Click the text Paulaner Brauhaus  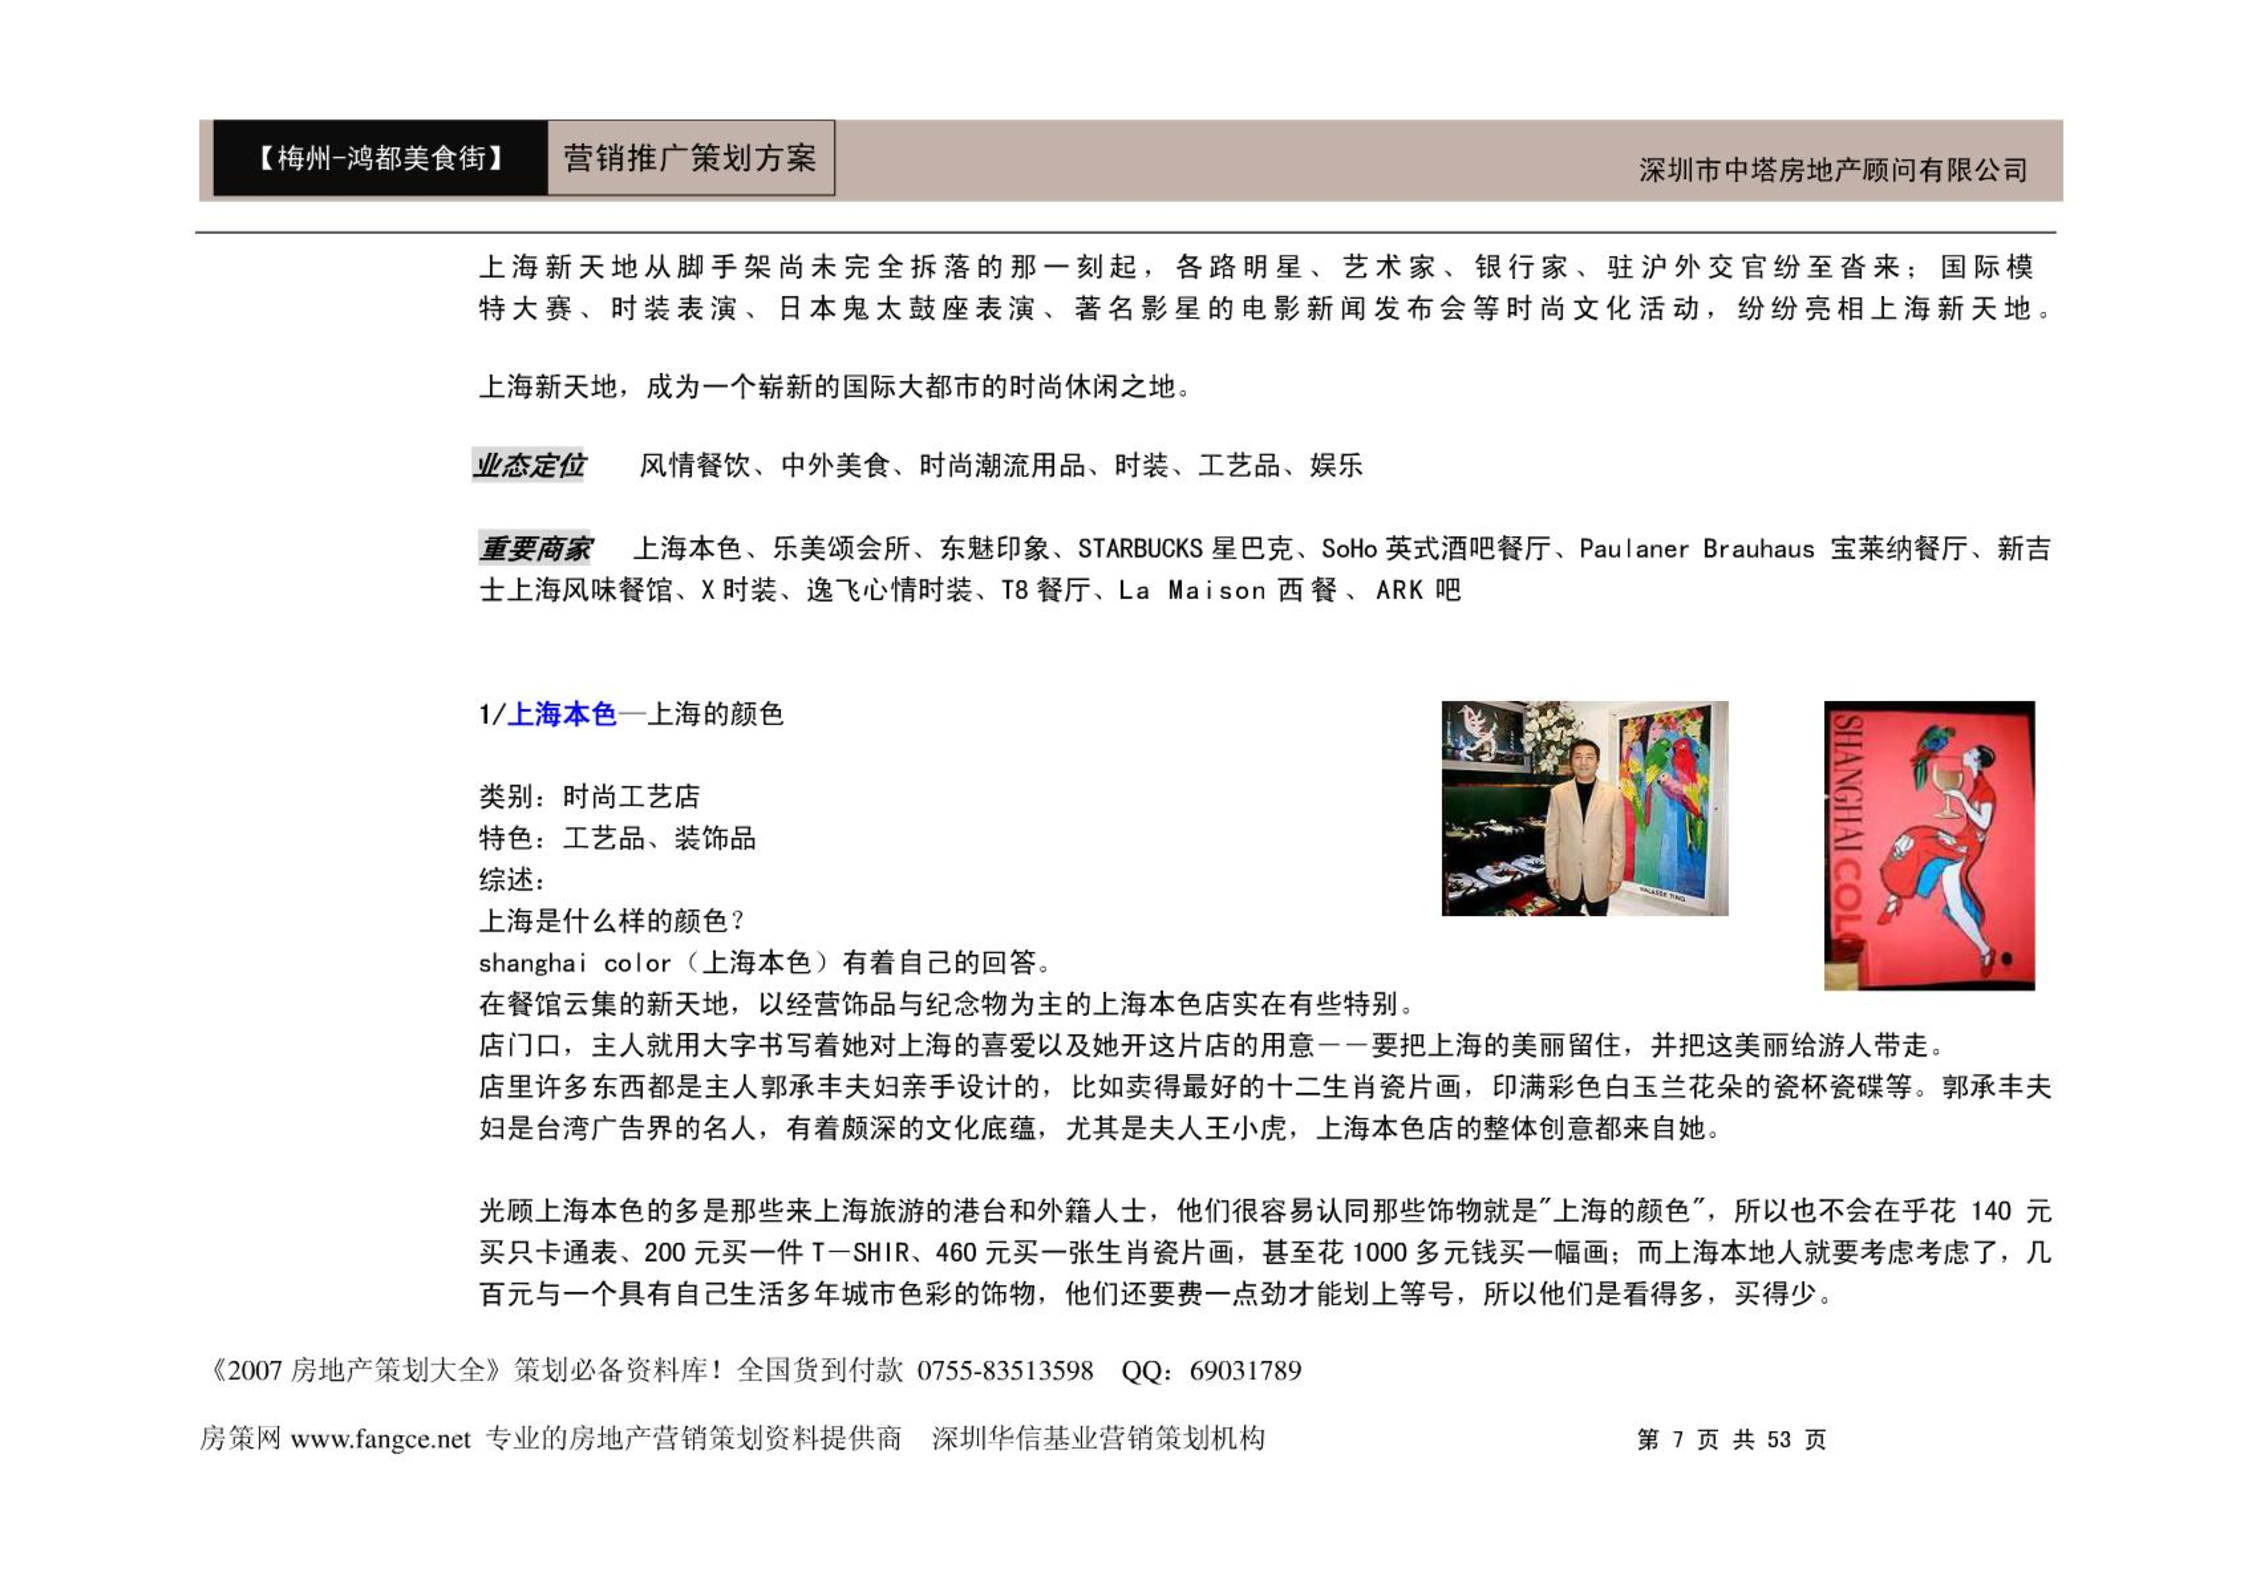(x=1696, y=548)
